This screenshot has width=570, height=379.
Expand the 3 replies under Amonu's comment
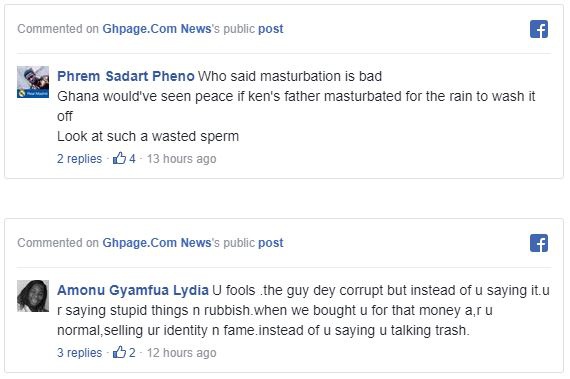tap(79, 352)
